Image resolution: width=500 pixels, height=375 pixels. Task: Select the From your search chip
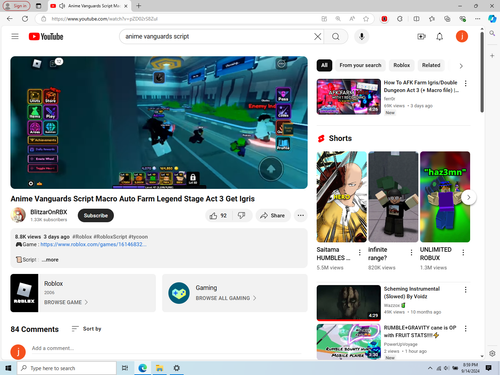tap(360, 65)
